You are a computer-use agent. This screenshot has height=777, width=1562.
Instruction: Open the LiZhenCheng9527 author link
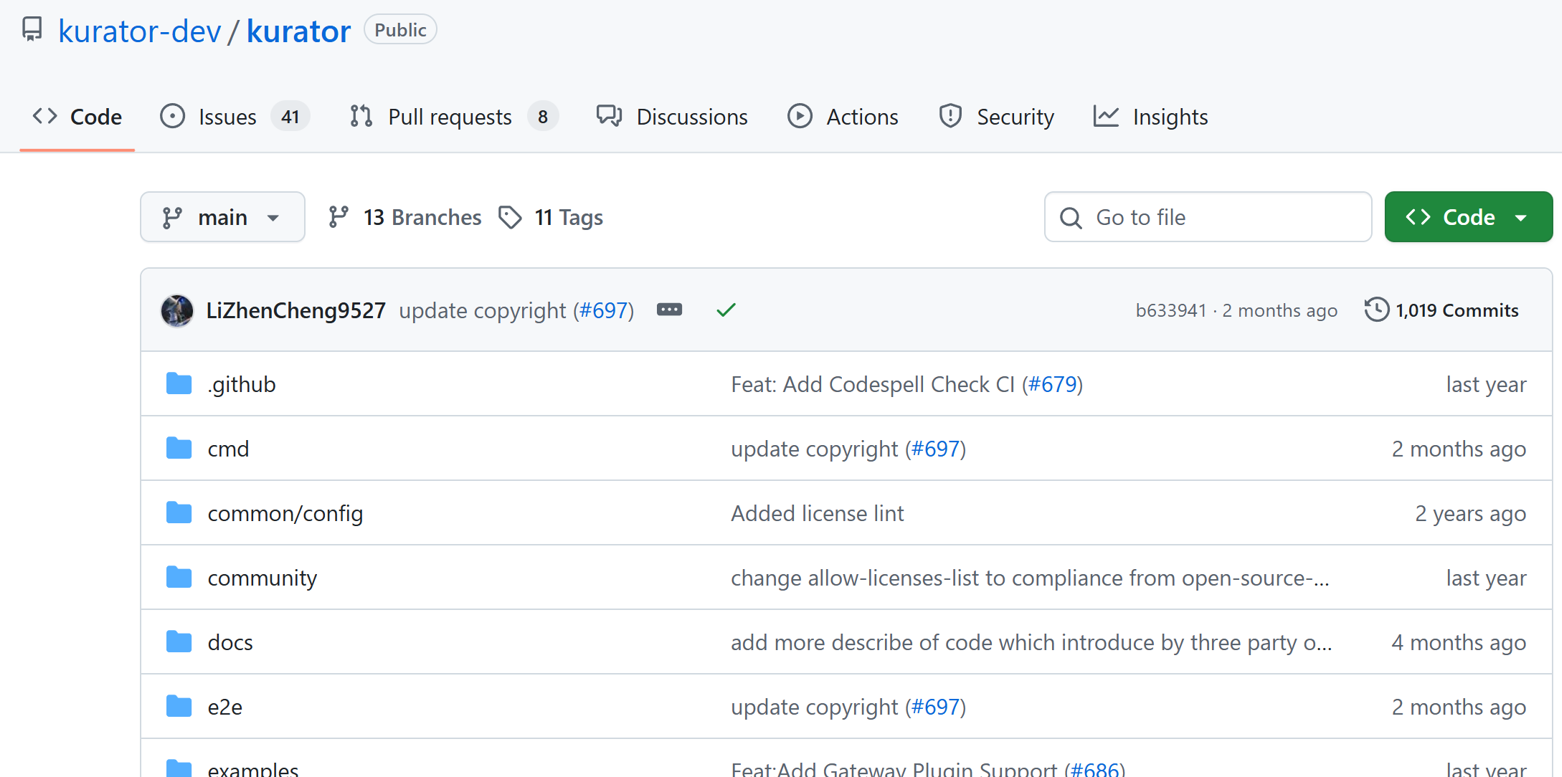(x=296, y=311)
